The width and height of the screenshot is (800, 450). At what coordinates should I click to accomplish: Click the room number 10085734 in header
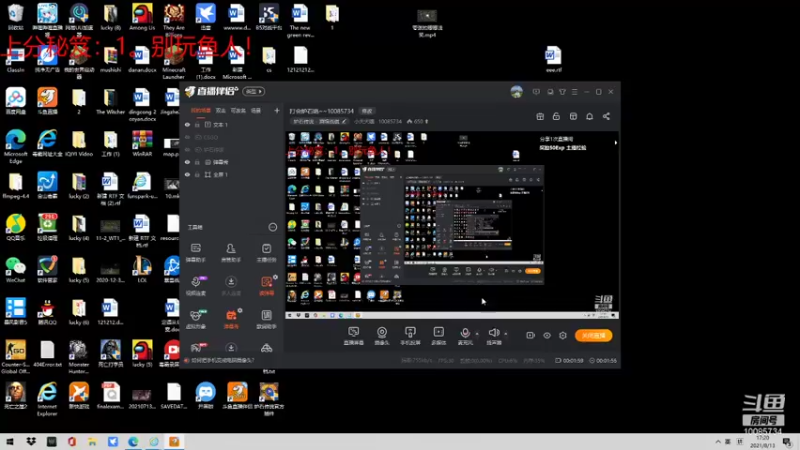click(390, 121)
